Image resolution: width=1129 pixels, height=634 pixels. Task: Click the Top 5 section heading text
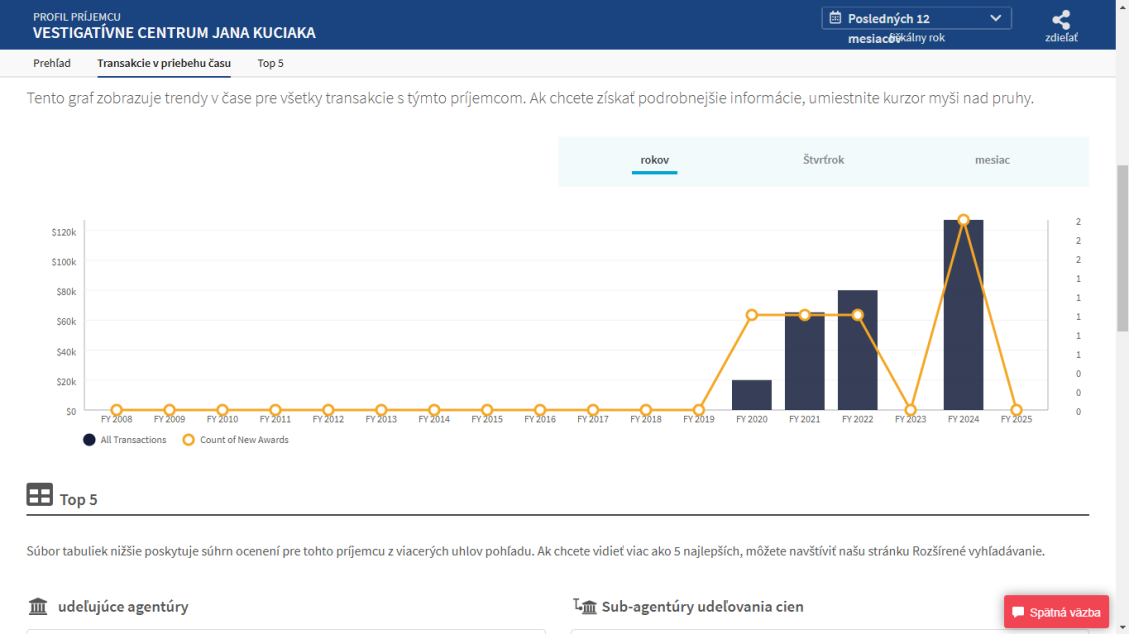point(78,499)
